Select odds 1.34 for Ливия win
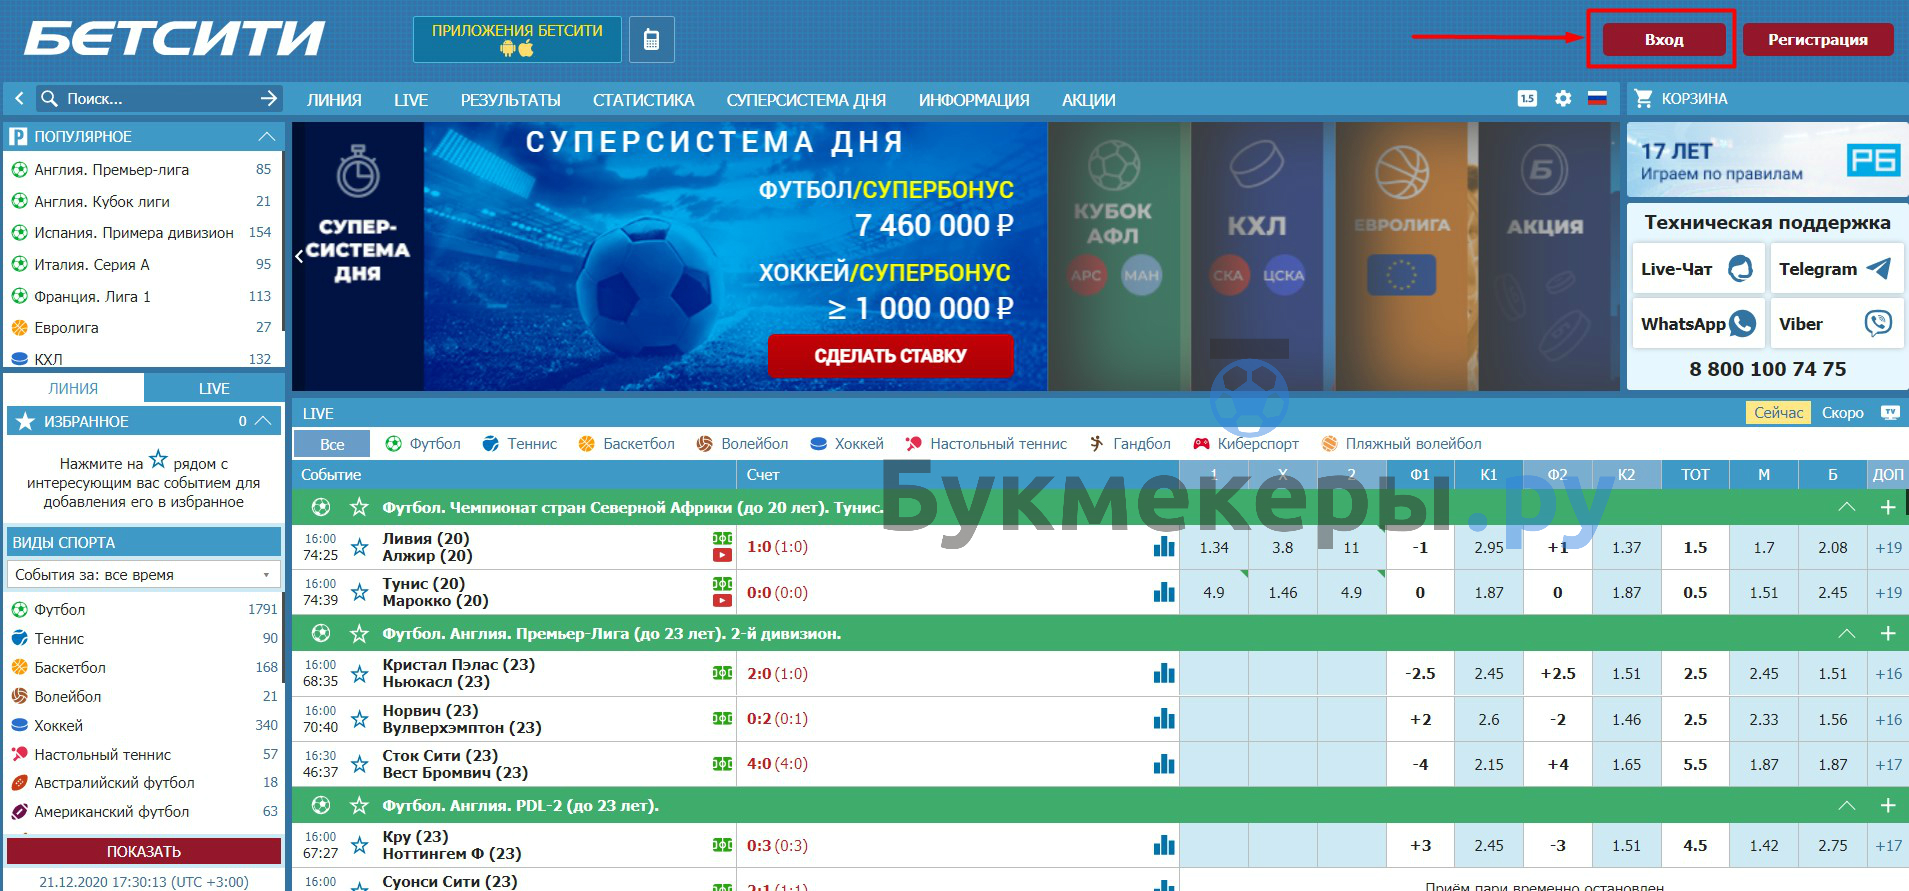The image size is (1909, 891). [1213, 547]
